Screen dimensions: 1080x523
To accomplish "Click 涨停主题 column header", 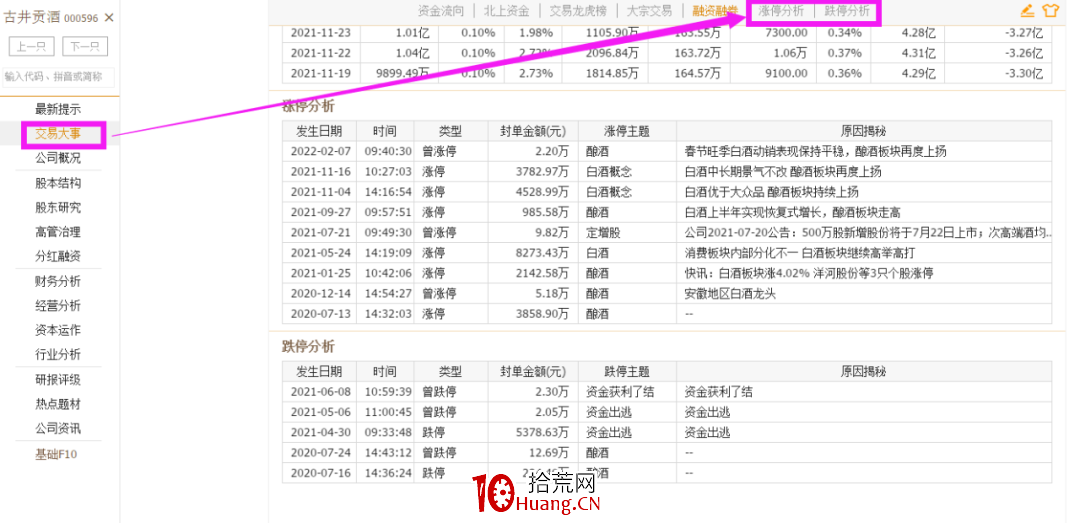I will 627,131.
